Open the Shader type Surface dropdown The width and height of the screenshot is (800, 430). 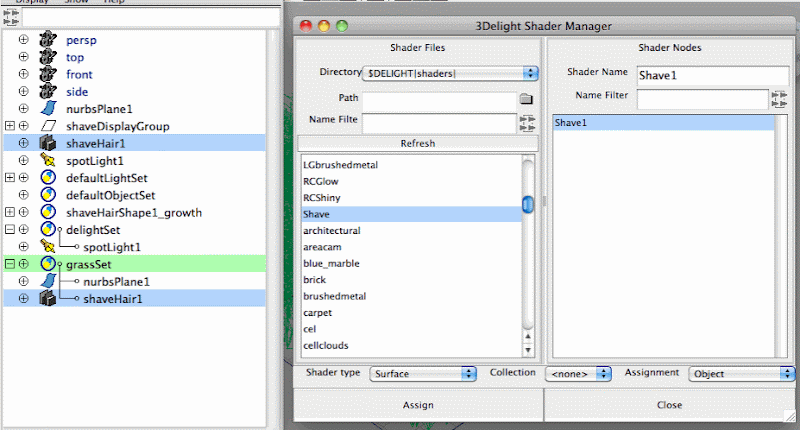423,373
